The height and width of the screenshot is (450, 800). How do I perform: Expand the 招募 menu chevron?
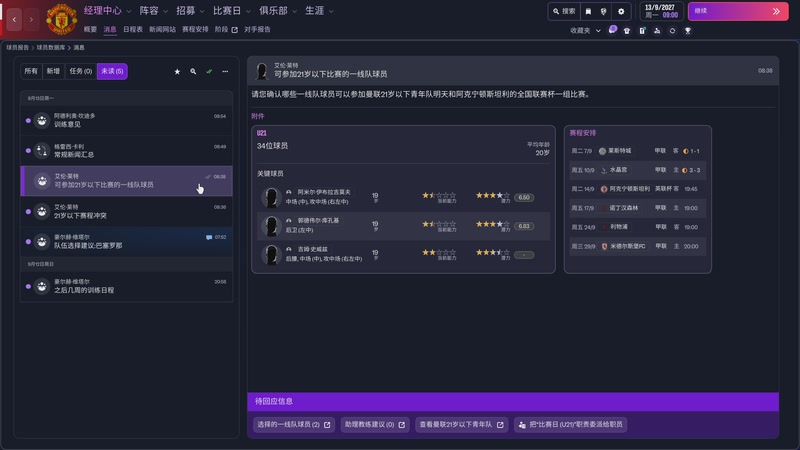coord(202,11)
